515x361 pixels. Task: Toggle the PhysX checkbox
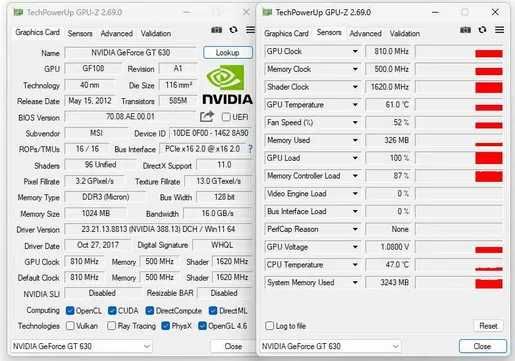pyautogui.click(x=166, y=326)
